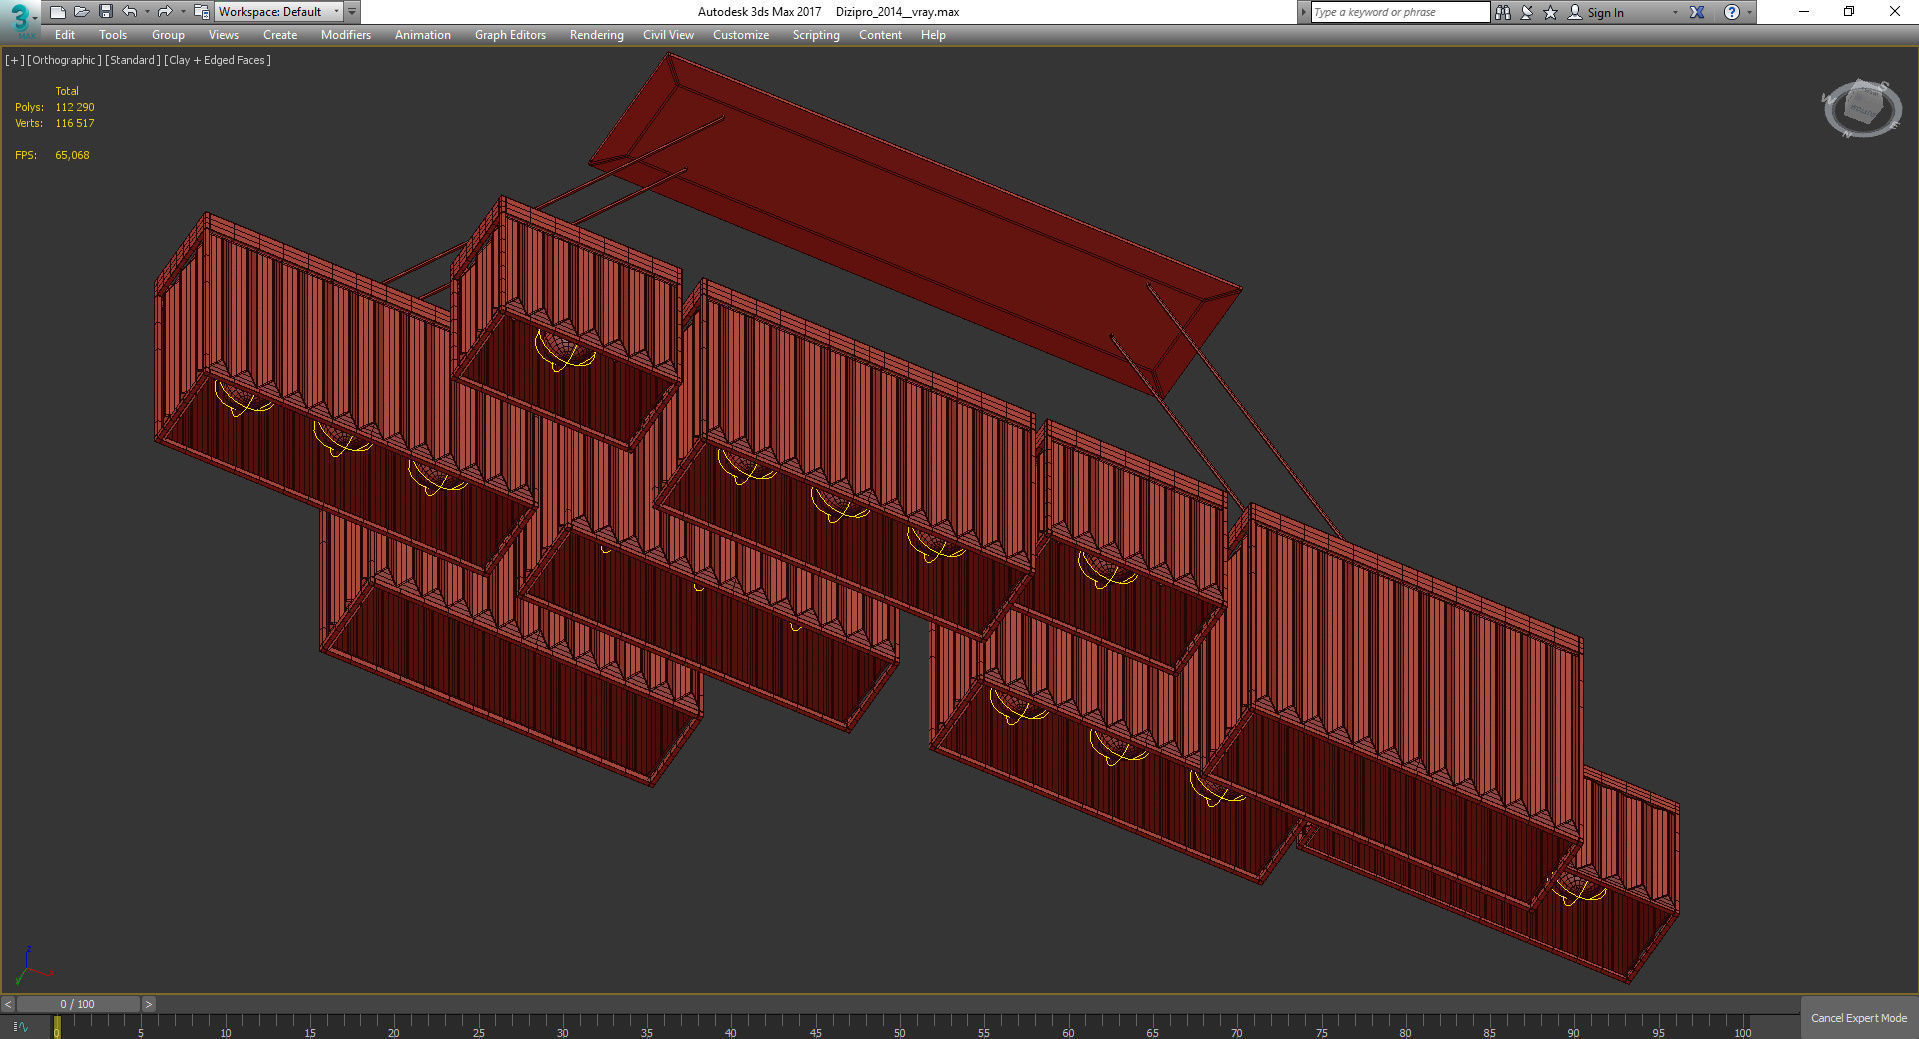
Task: Click the Polys count value 112 290
Action: (x=75, y=107)
